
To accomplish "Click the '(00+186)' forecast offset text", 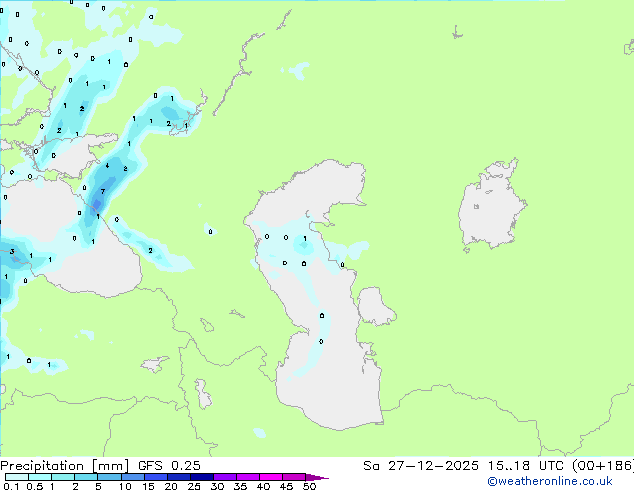I will (603, 466).
